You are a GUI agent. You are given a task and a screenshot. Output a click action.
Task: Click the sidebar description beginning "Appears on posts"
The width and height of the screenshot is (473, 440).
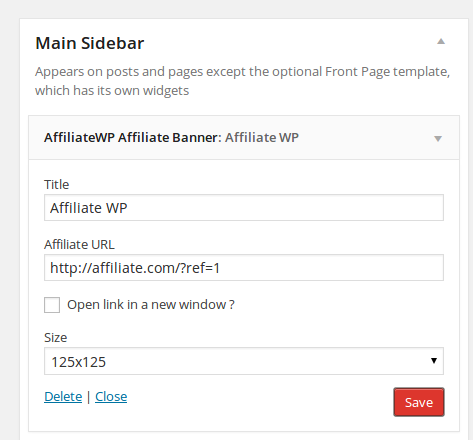242,81
